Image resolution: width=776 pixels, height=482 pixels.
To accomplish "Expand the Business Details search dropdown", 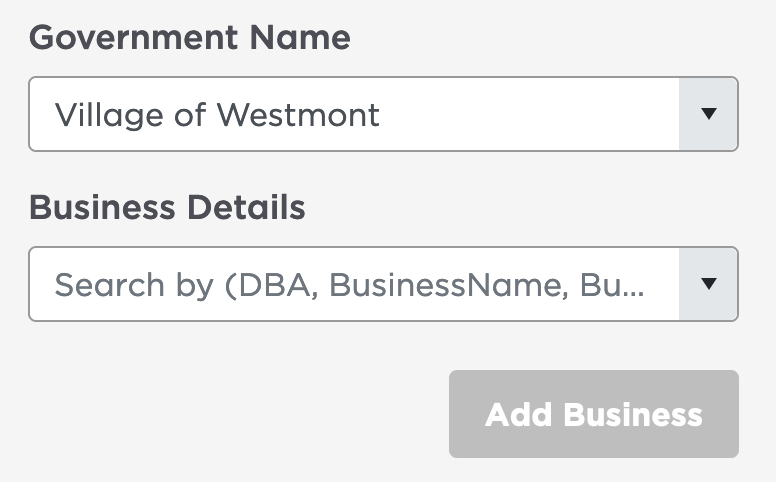I will click(384, 284).
